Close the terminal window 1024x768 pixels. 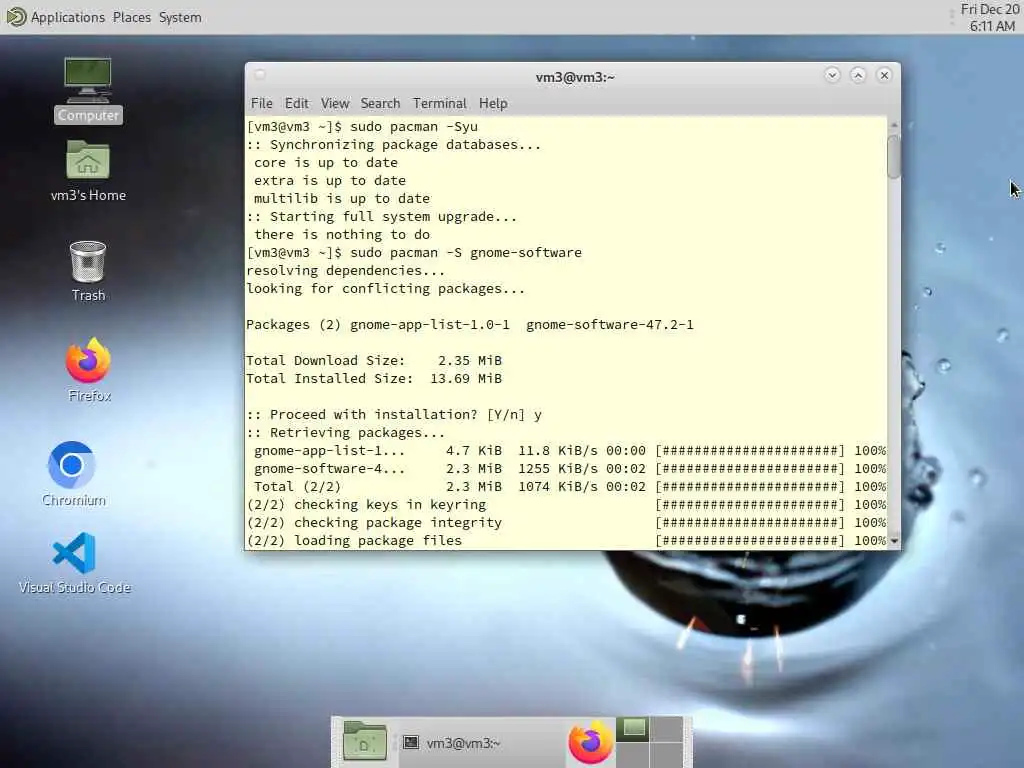tap(884, 75)
